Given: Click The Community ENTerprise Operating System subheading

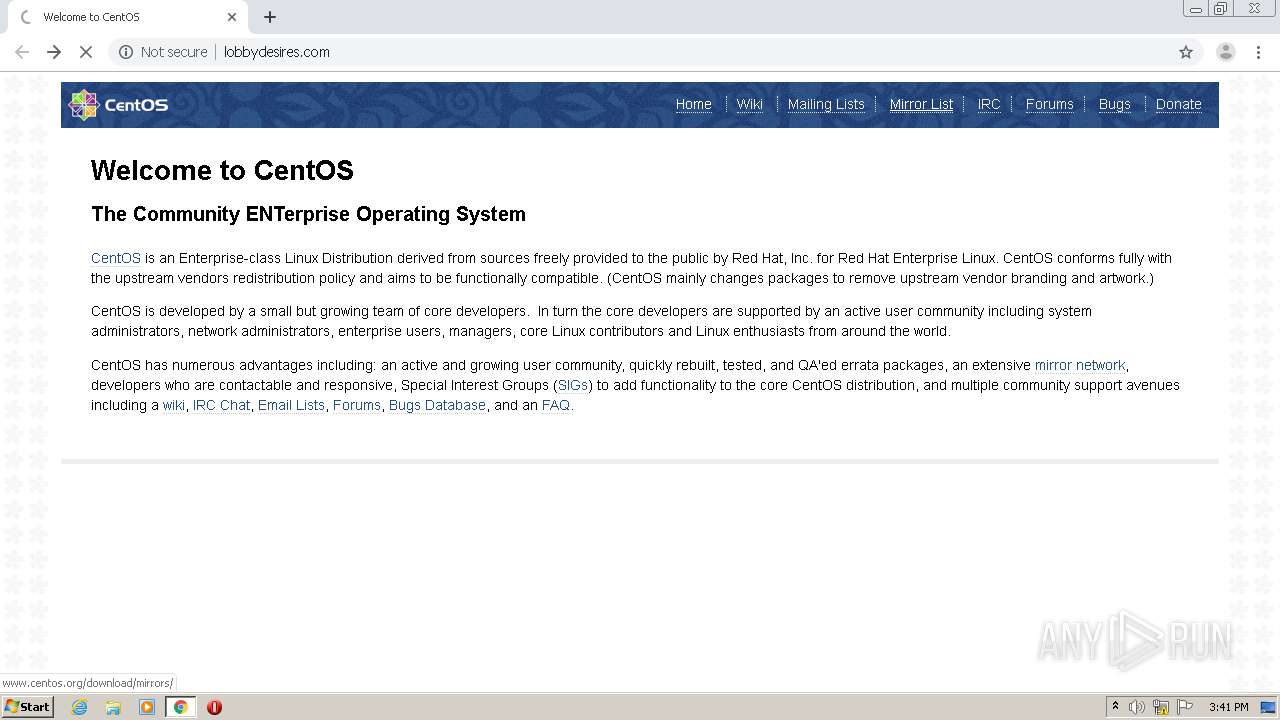Looking at the screenshot, I should [x=308, y=214].
